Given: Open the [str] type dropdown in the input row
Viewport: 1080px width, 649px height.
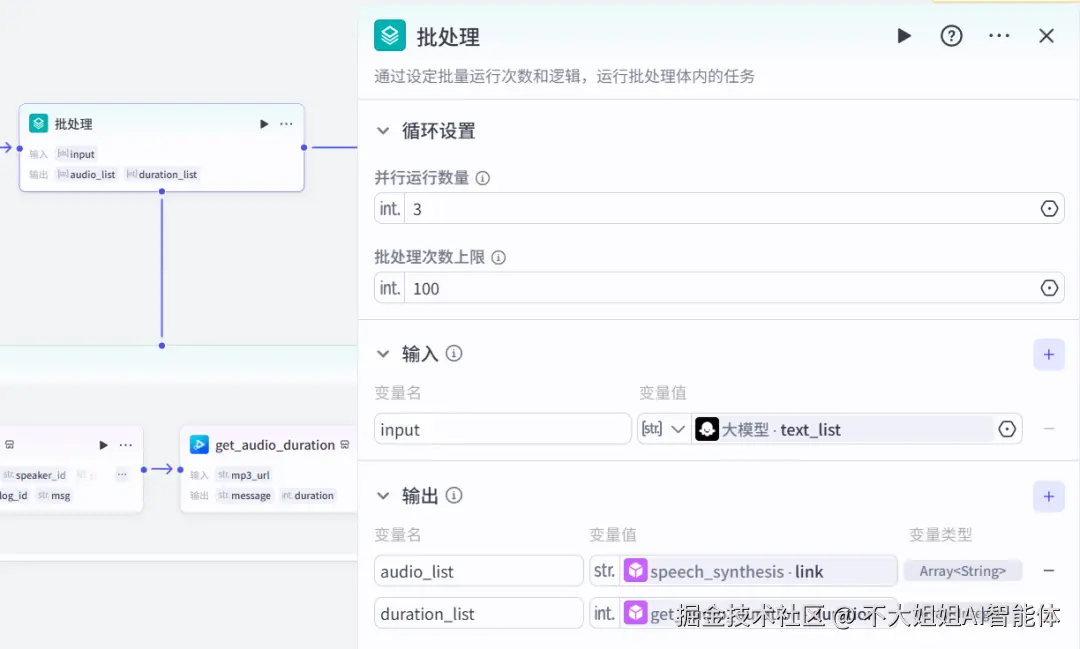Looking at the screenshot, I should 663,428.
